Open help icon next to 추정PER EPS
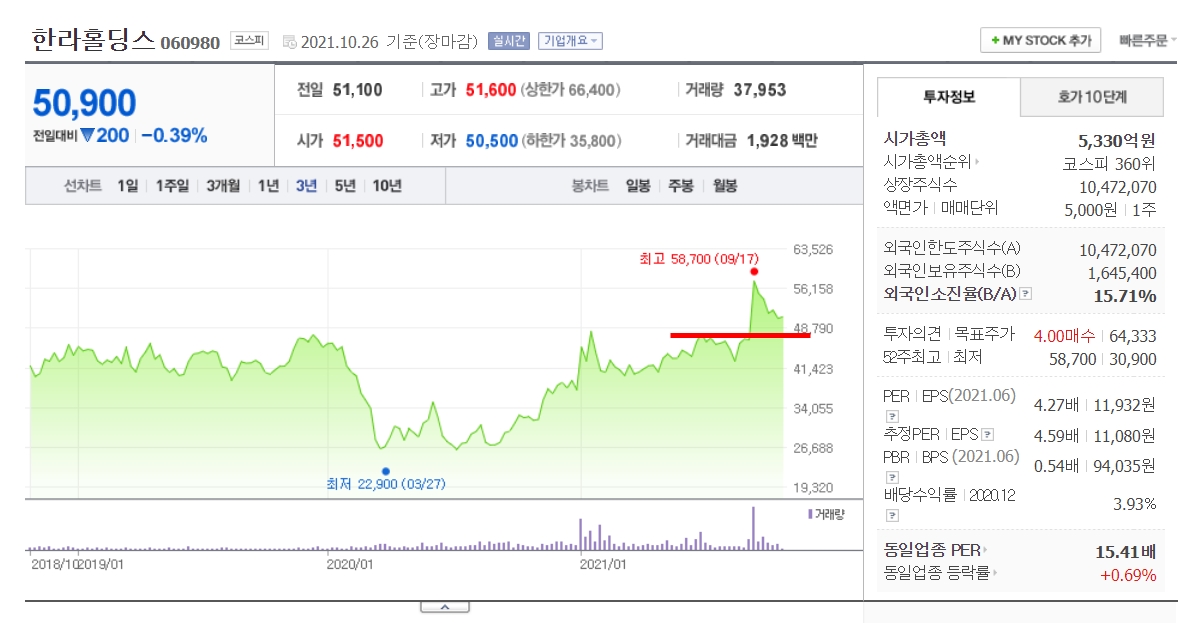Viewport: 1179px width, 623px height. [x=987, y=434]
